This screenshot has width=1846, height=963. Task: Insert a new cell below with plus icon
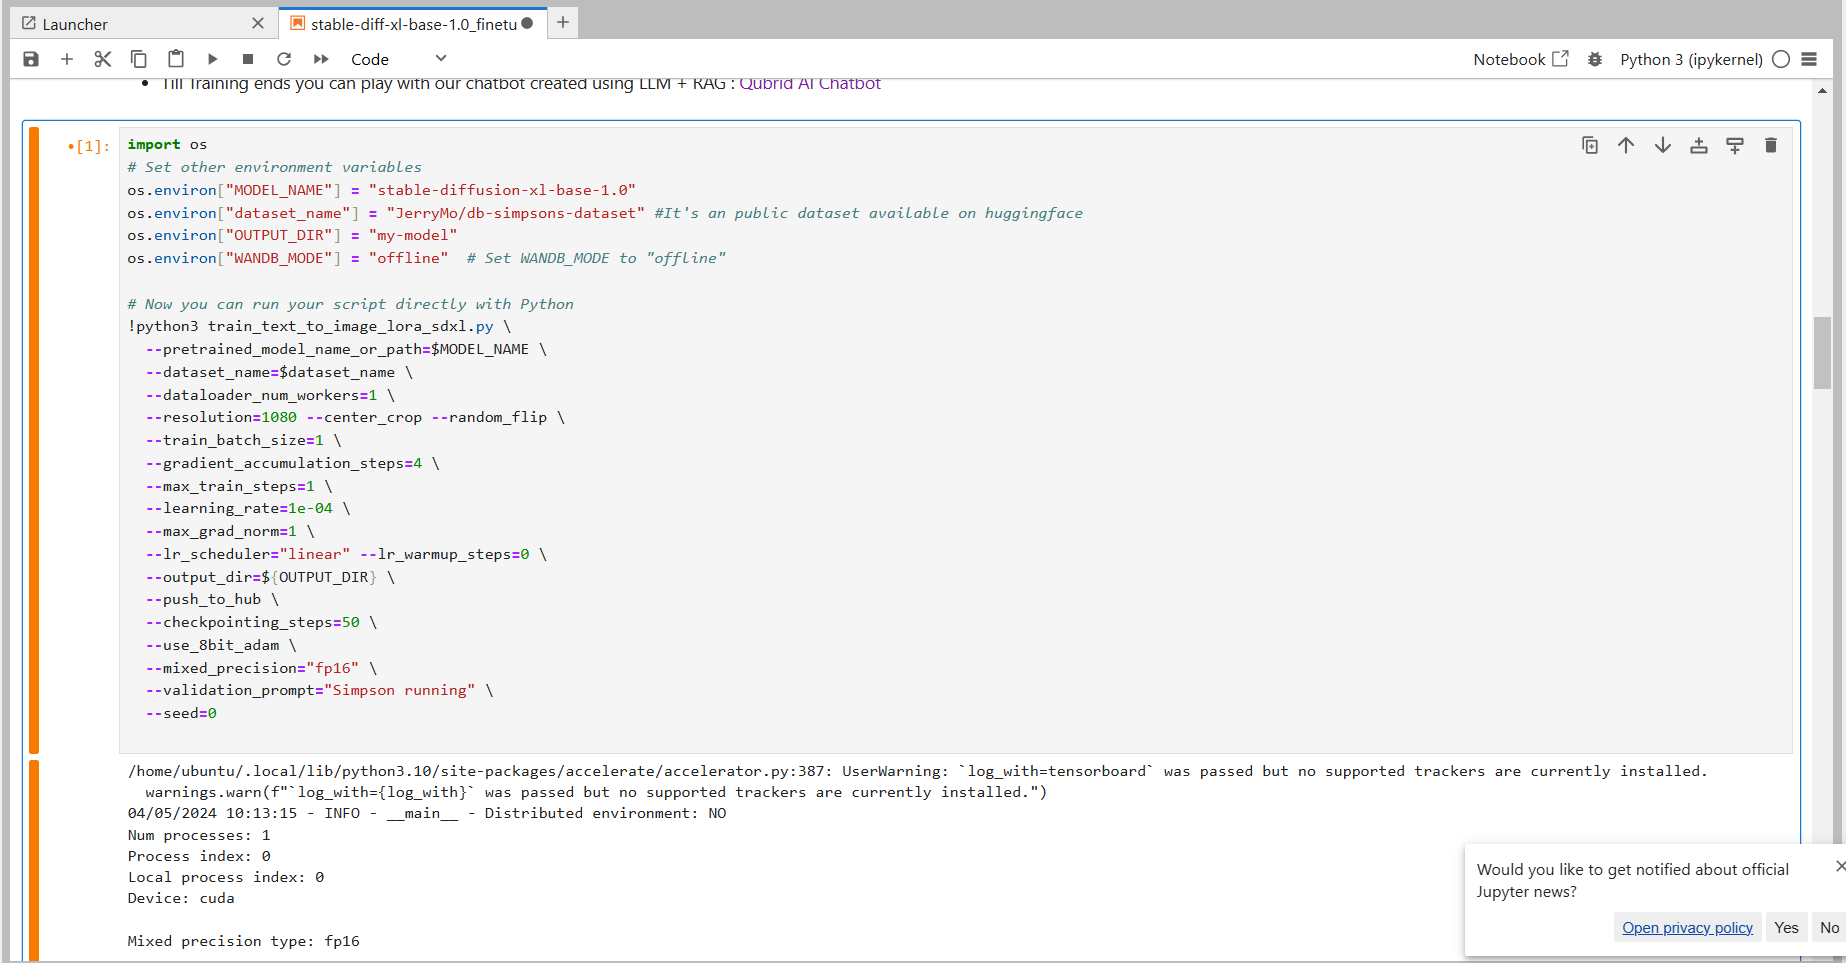click(67, 59)
